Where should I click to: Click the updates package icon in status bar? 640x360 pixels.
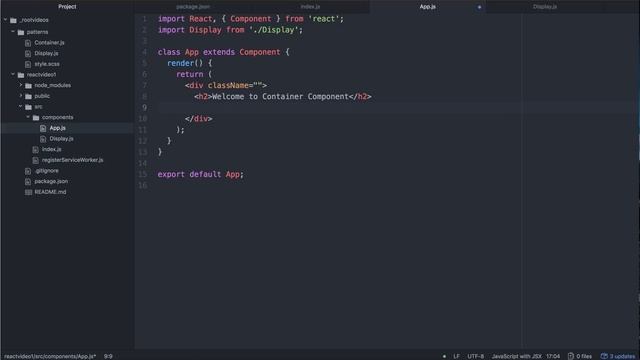(x=604, y=356)
